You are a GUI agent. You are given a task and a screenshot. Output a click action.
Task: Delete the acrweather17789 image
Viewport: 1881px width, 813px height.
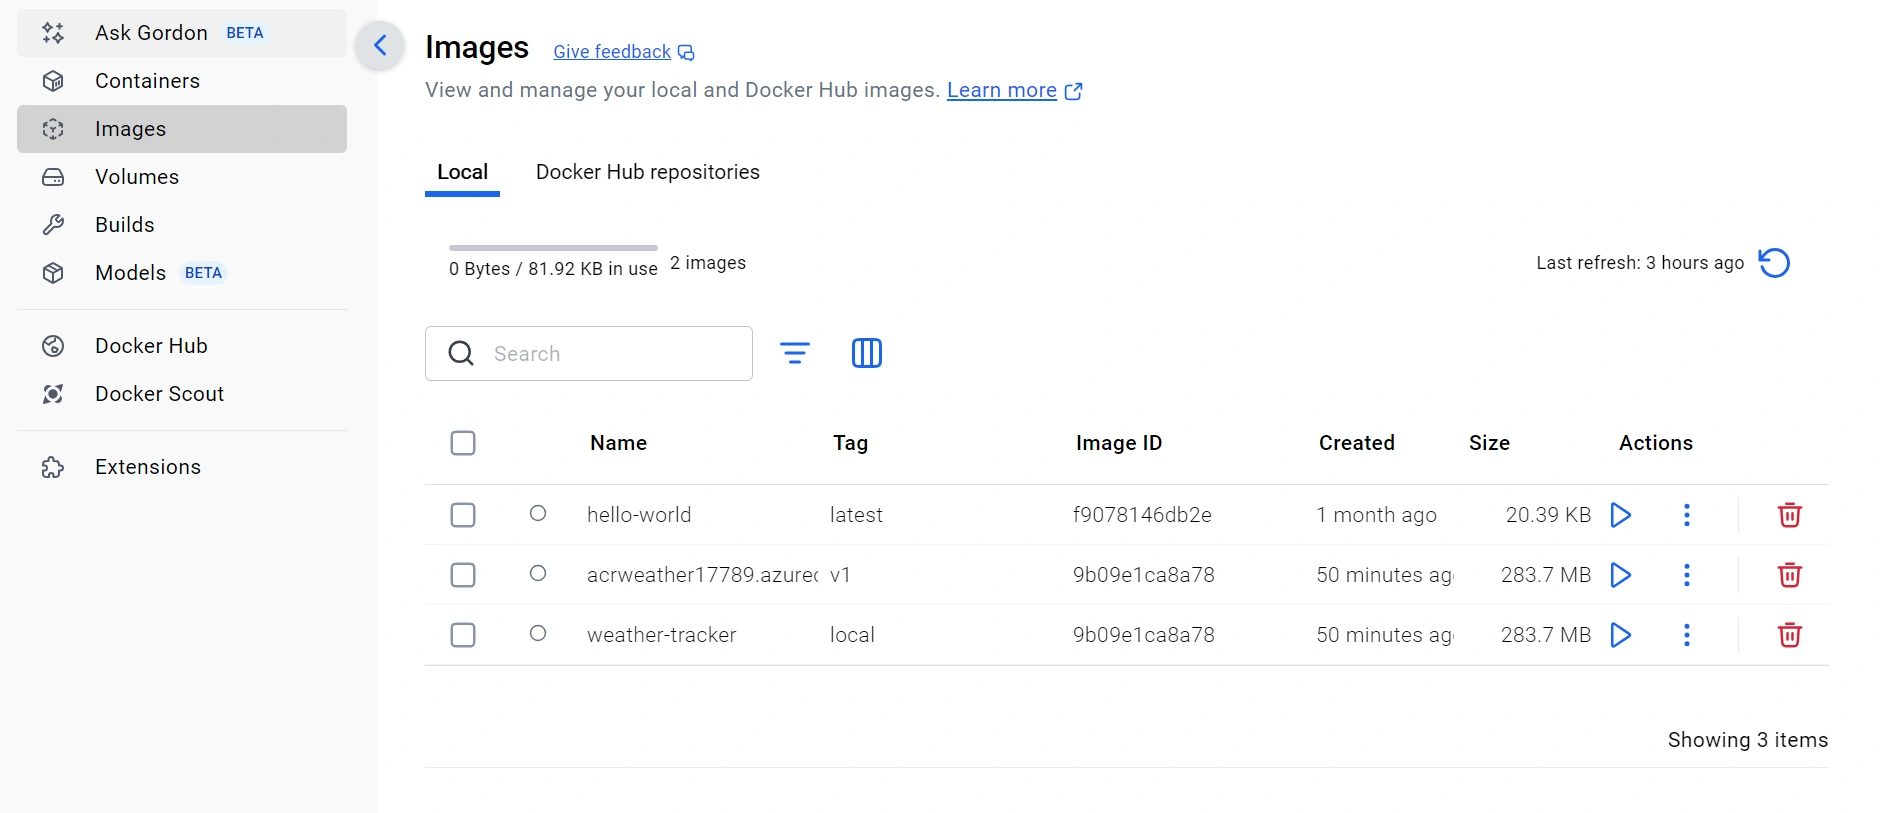(x=1790, y=575)
